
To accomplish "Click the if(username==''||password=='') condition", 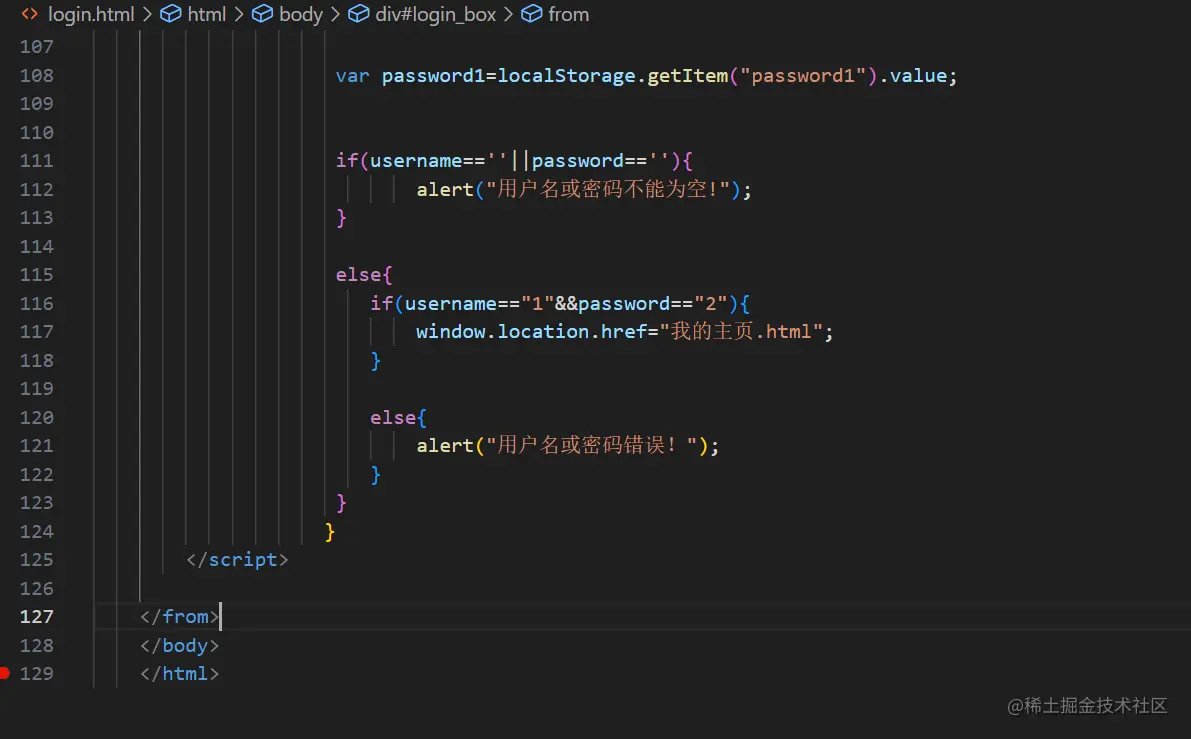I will tap(514, 161).
